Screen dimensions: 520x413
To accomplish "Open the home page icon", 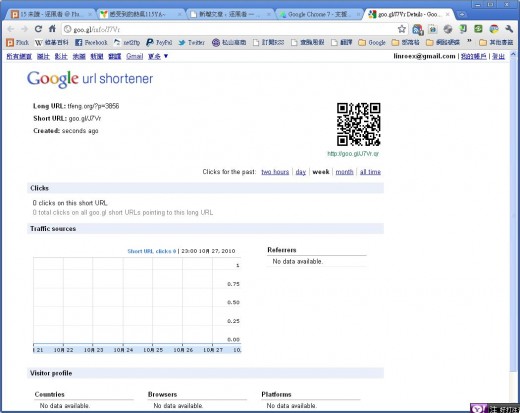I will click(52, 29).
